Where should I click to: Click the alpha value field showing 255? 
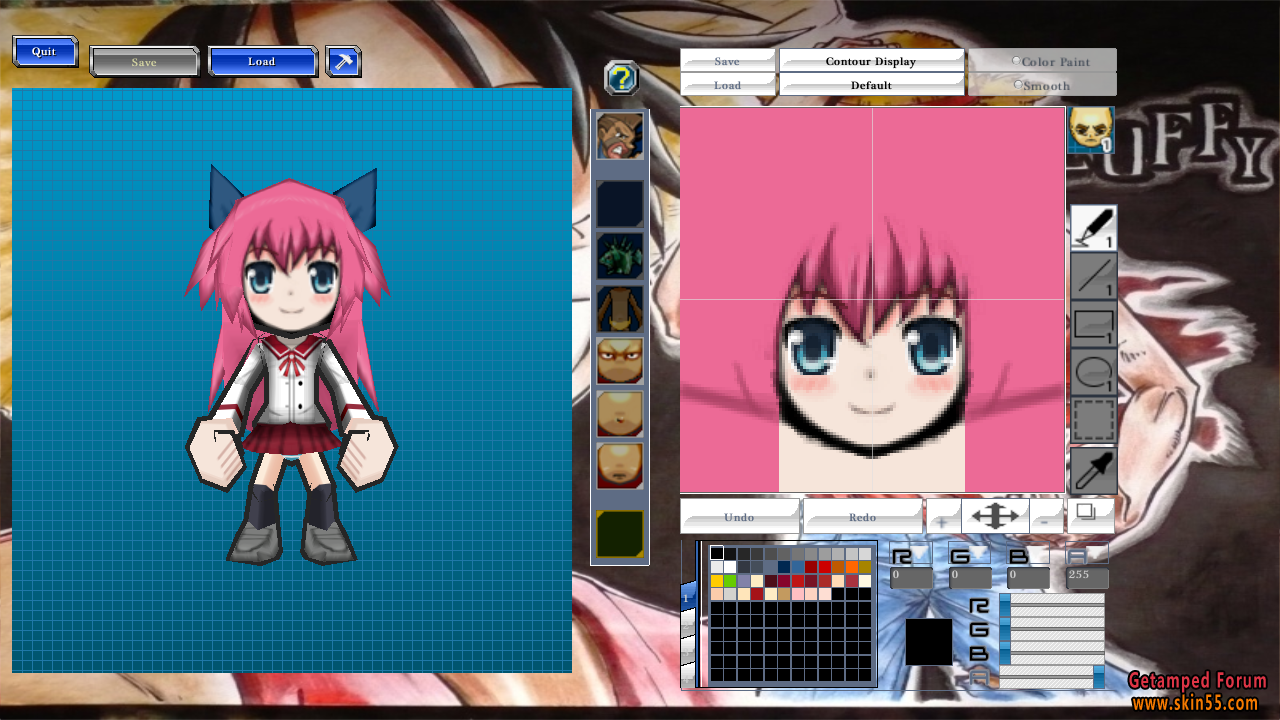1087,578
